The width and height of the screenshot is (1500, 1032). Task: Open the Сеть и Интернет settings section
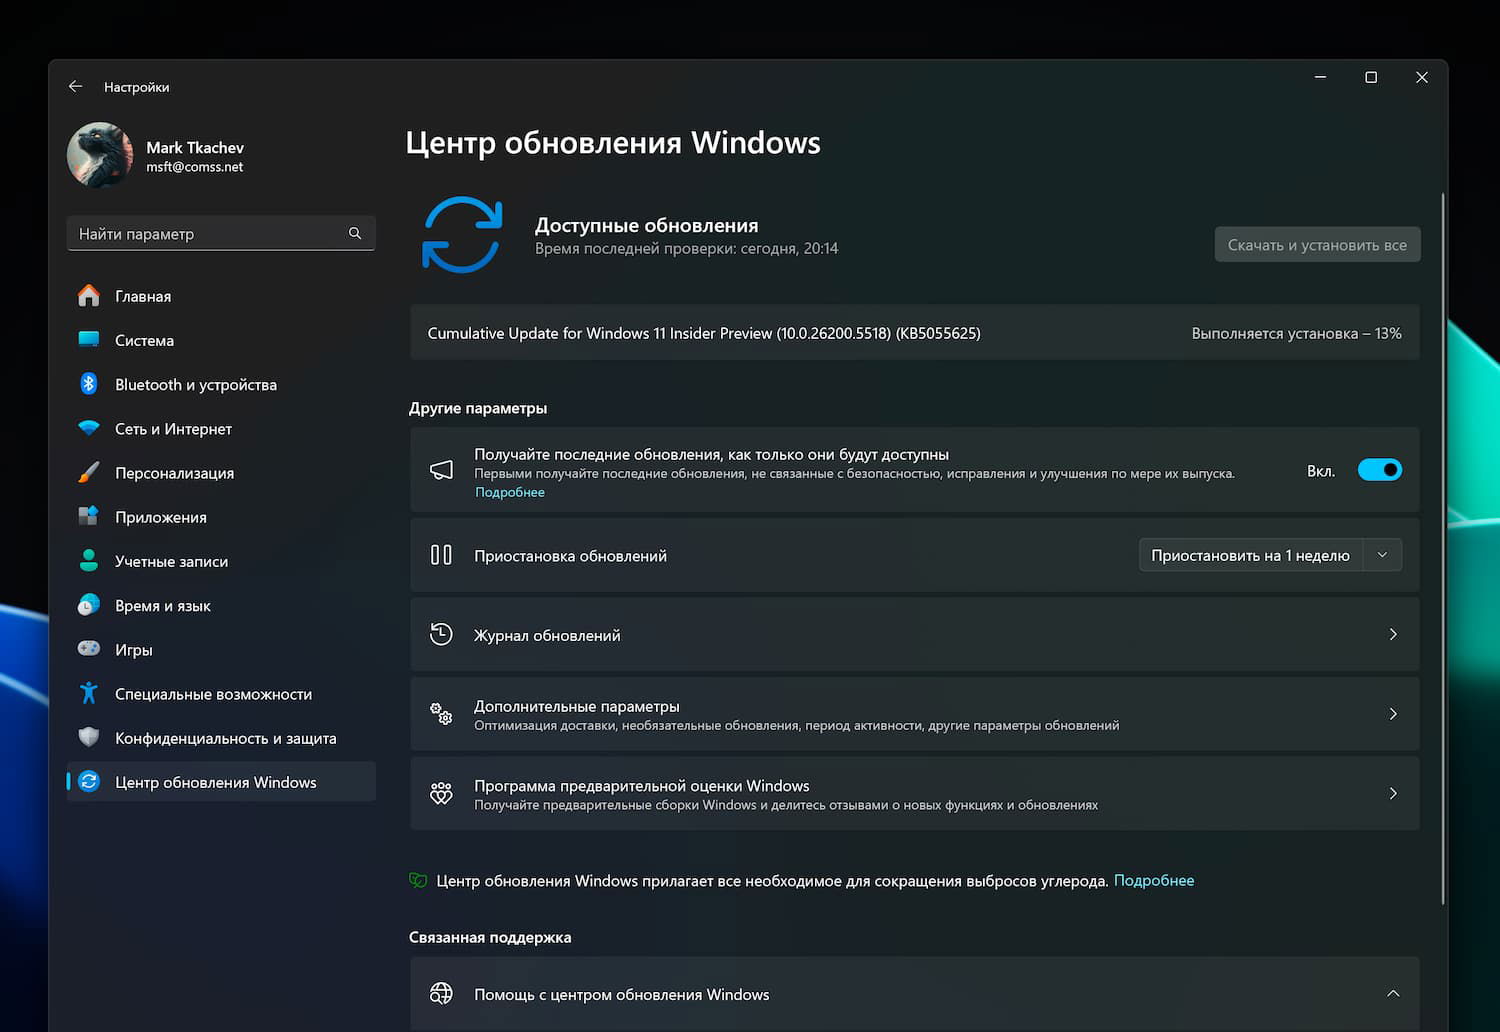click(x=173, y=429)
